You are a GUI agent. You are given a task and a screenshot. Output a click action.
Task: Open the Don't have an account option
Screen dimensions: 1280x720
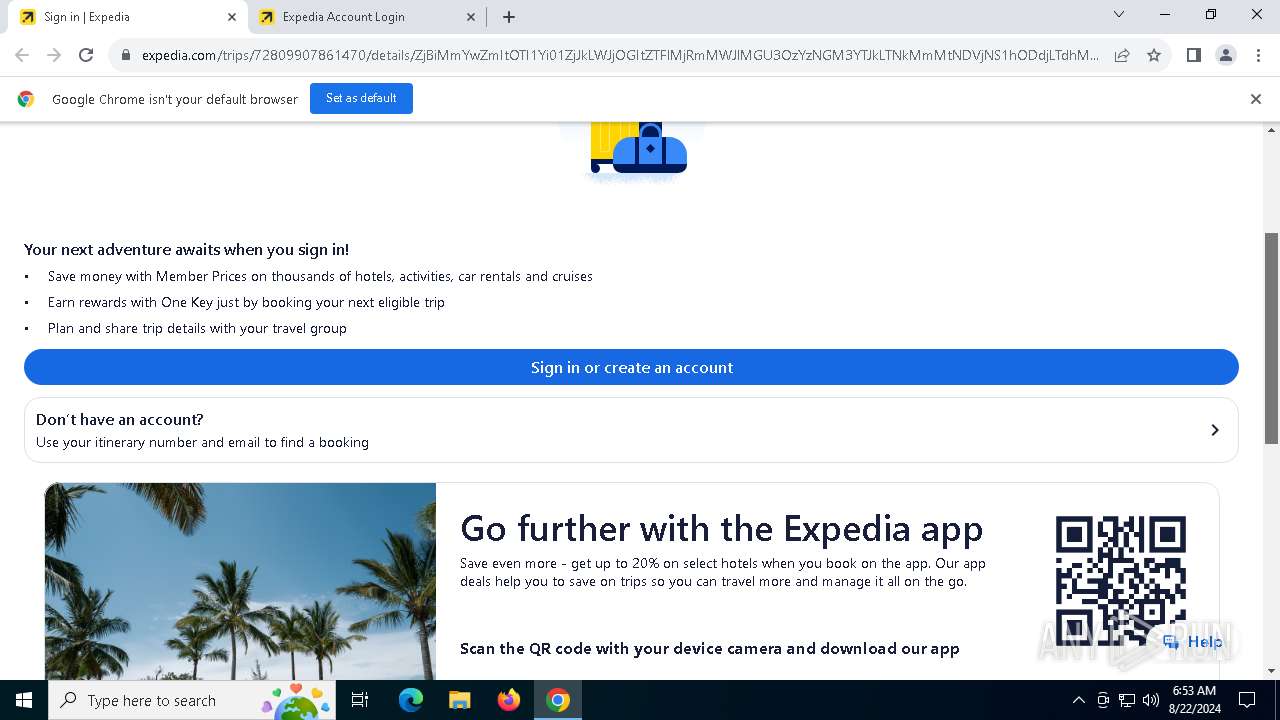click(631, 430)
